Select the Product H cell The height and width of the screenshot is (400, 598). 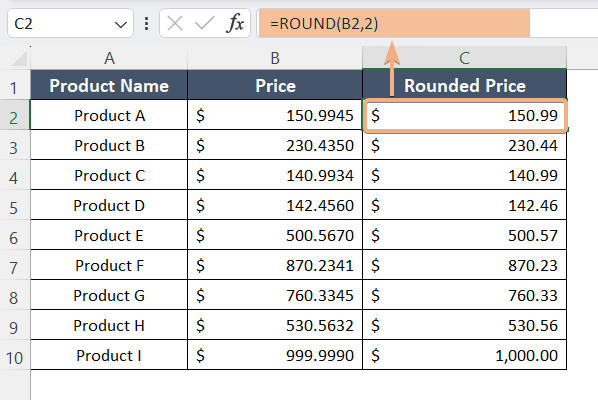(x=109, y=325)
